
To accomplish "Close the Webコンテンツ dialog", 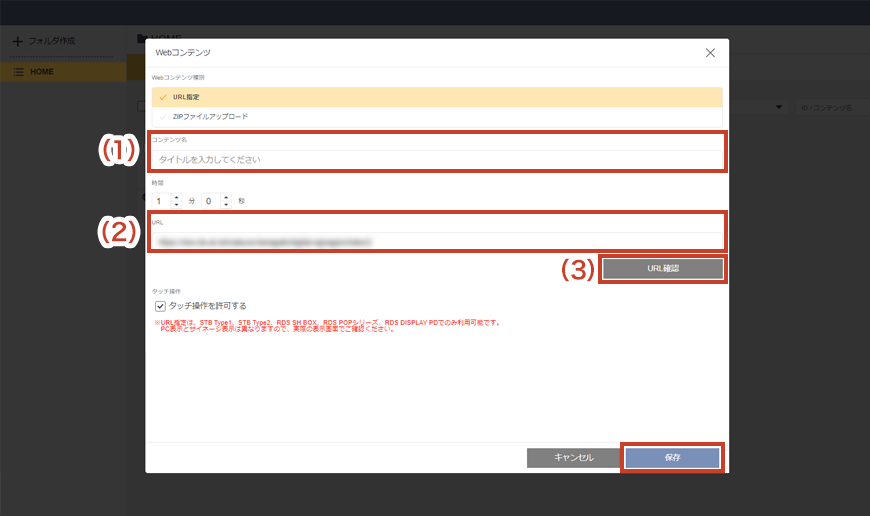I will [710, 53].
